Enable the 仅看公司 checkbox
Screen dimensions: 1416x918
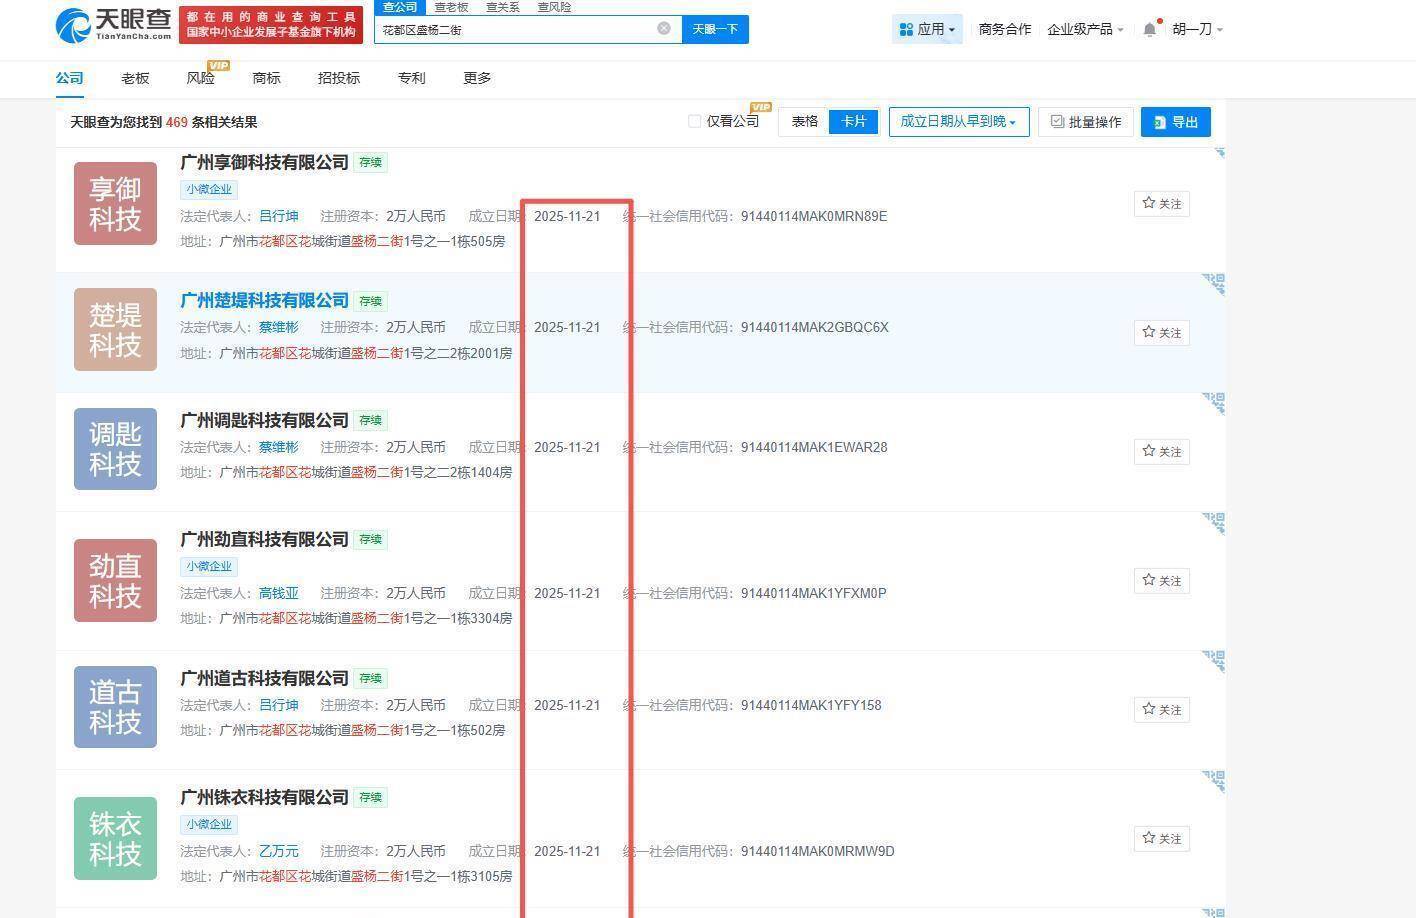[x=695, y=120]
